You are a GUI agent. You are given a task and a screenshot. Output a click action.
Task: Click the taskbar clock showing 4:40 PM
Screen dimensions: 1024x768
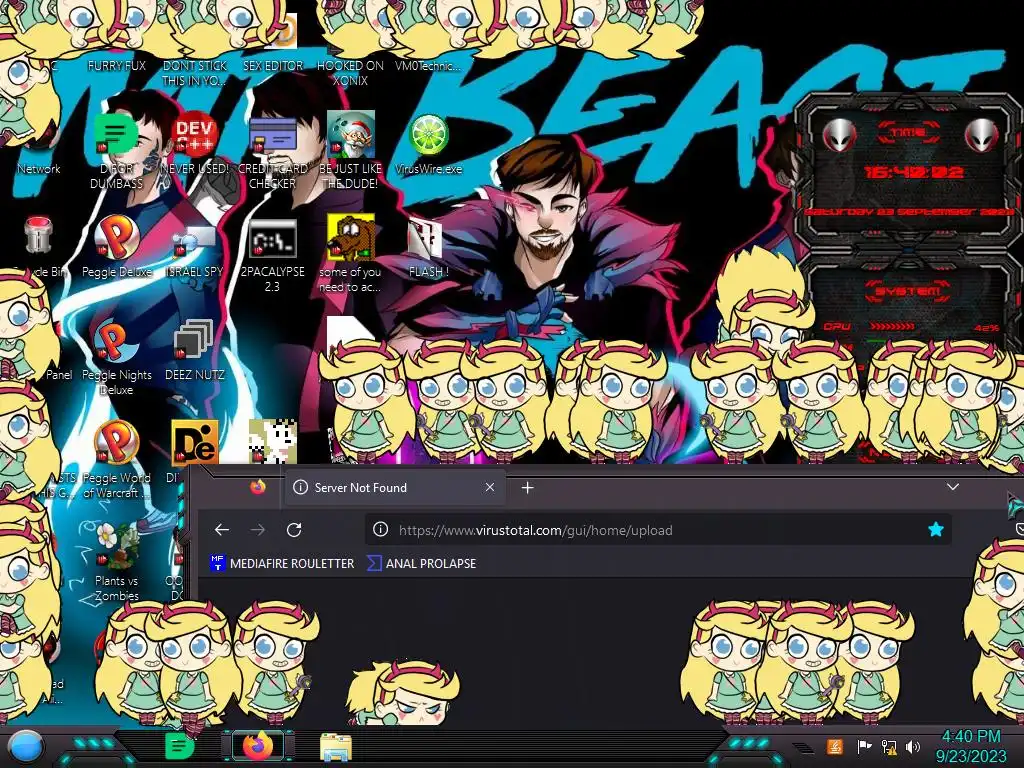point(970,746)
